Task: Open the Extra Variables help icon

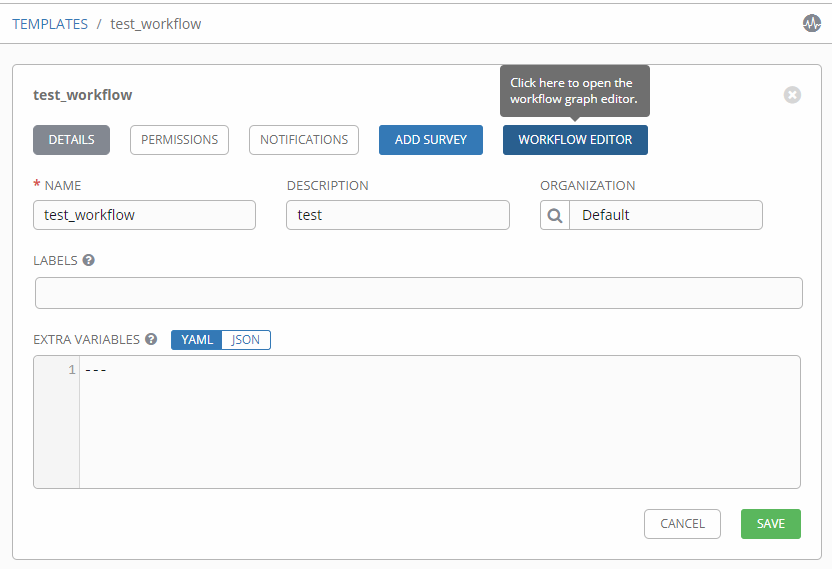Action: tap(151, 339)
